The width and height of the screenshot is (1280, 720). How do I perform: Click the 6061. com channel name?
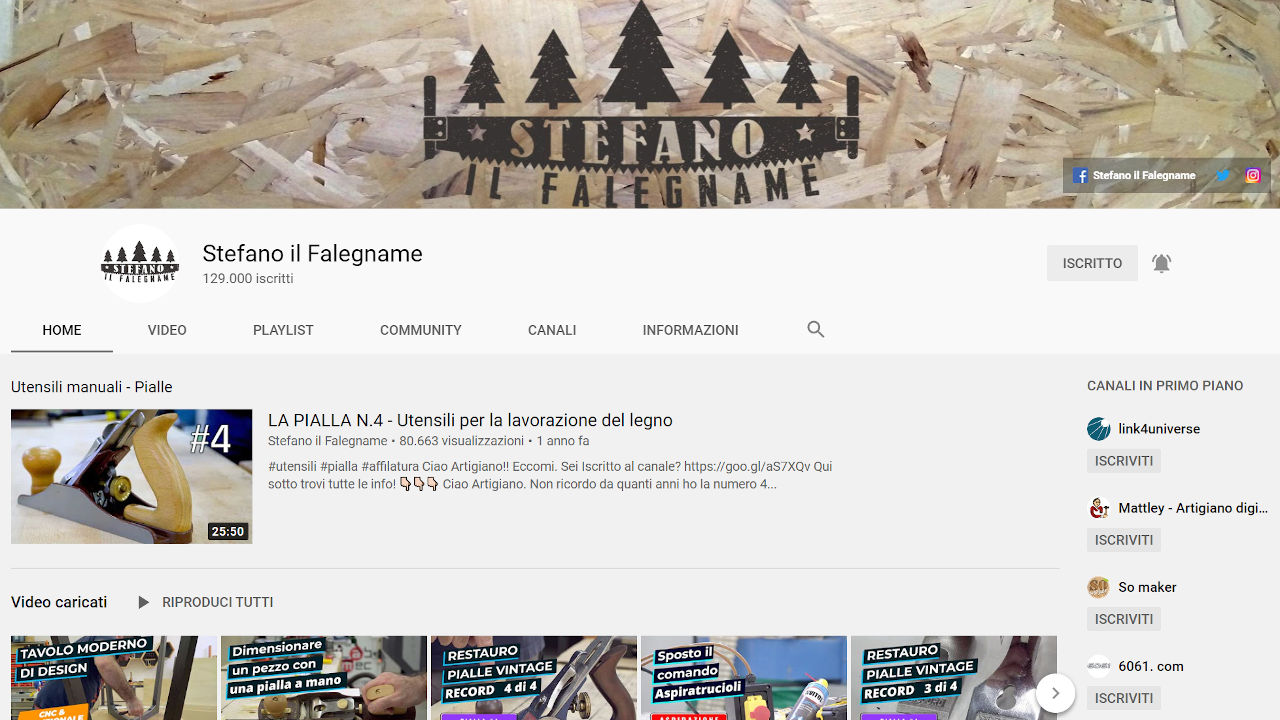(x=1151, y=666)
